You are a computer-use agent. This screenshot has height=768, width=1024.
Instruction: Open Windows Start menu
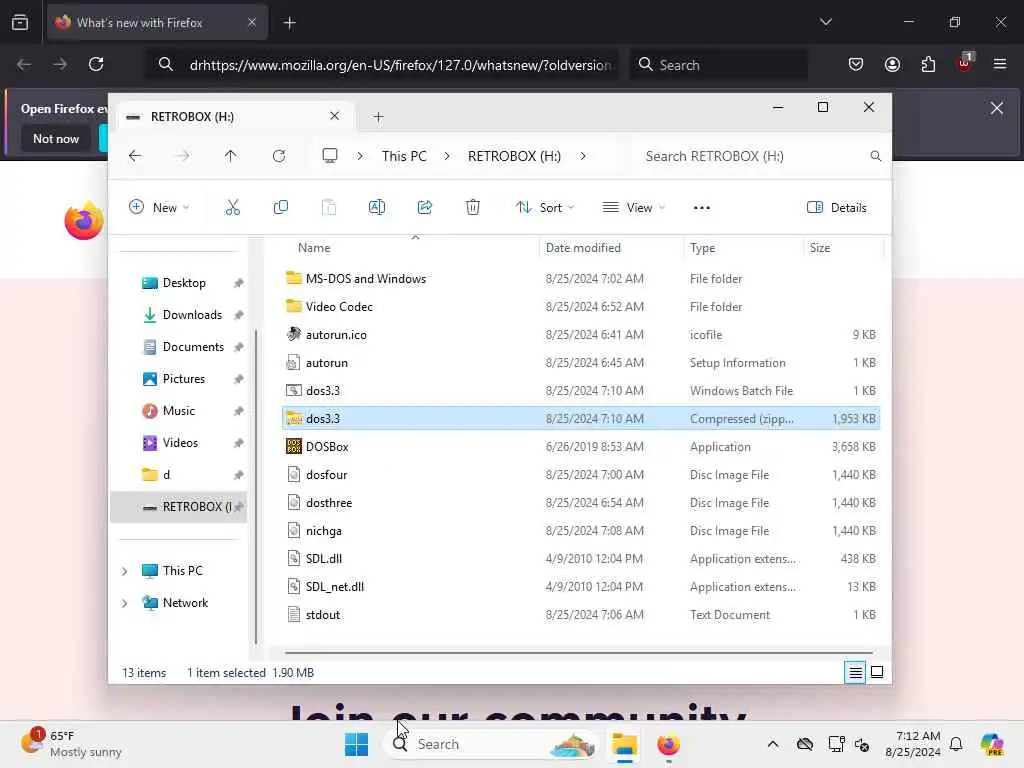(357, 744)
